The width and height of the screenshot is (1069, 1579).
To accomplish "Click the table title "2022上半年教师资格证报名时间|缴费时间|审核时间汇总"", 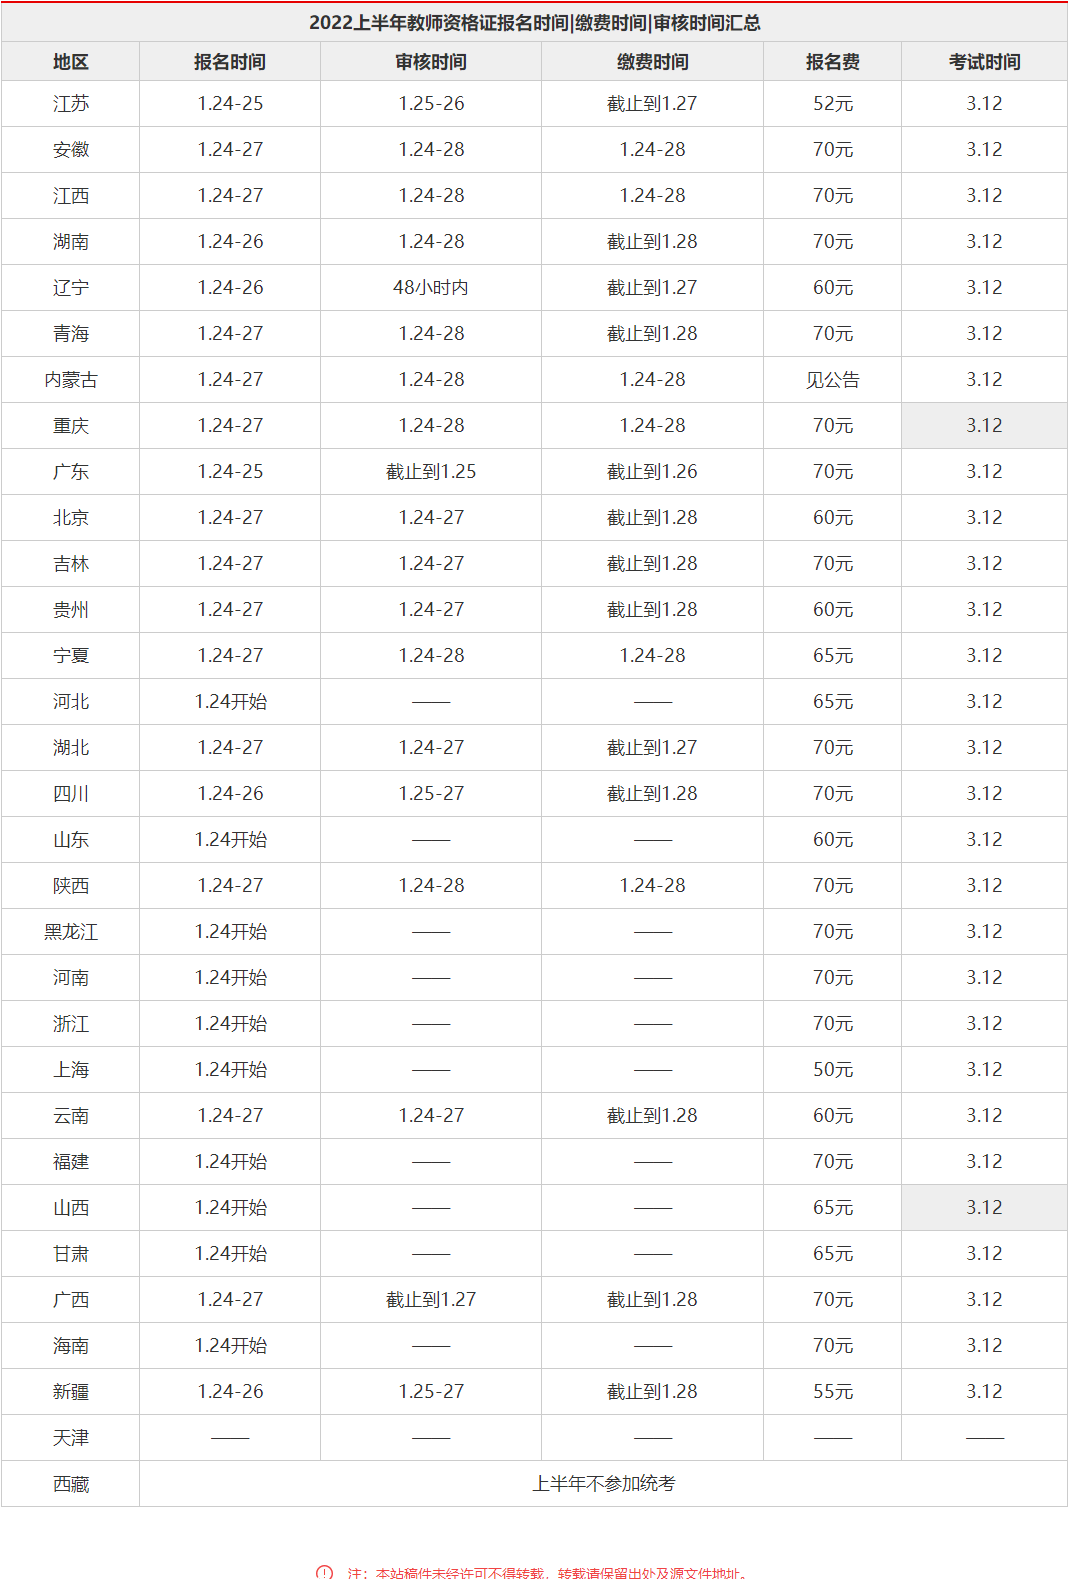I will point(534,22).
